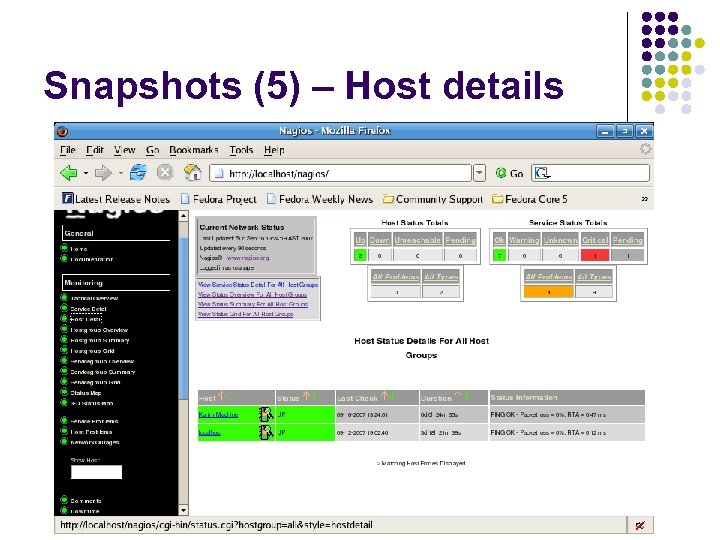
Task: View service details icon for second host row
Action: point(266,433)
